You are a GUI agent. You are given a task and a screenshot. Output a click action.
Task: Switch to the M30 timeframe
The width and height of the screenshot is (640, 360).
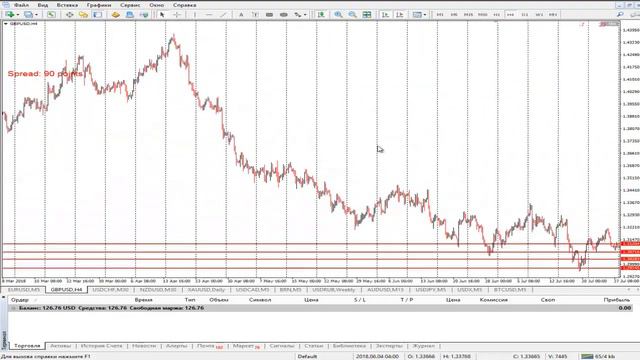[482, 15]
